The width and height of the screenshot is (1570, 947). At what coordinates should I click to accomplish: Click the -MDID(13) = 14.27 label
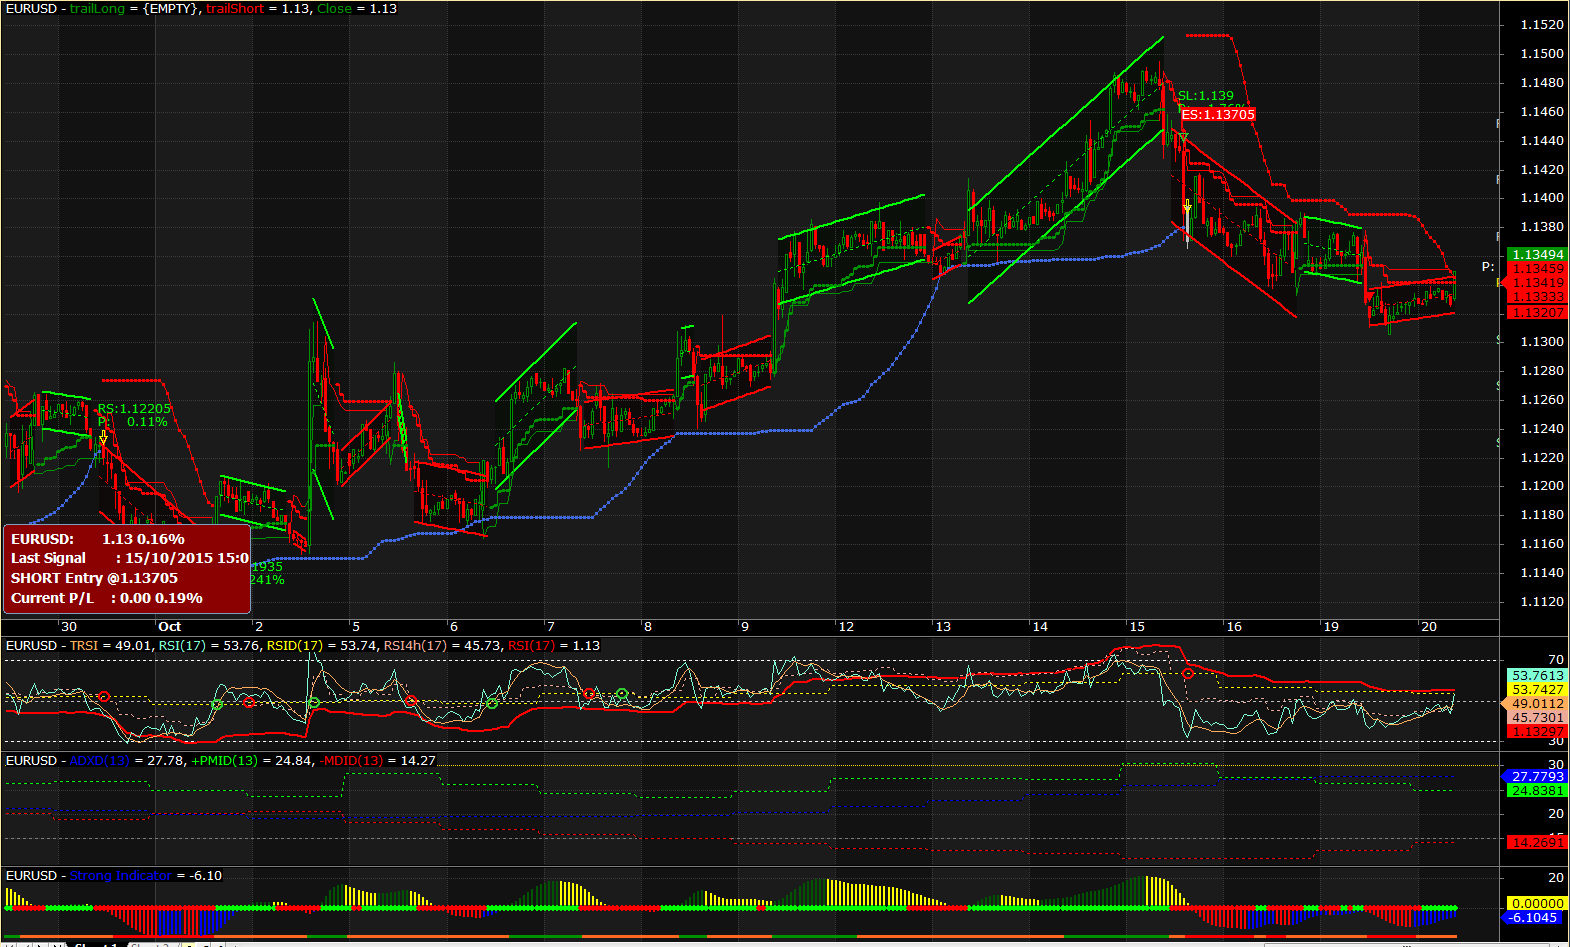[378, 761]
